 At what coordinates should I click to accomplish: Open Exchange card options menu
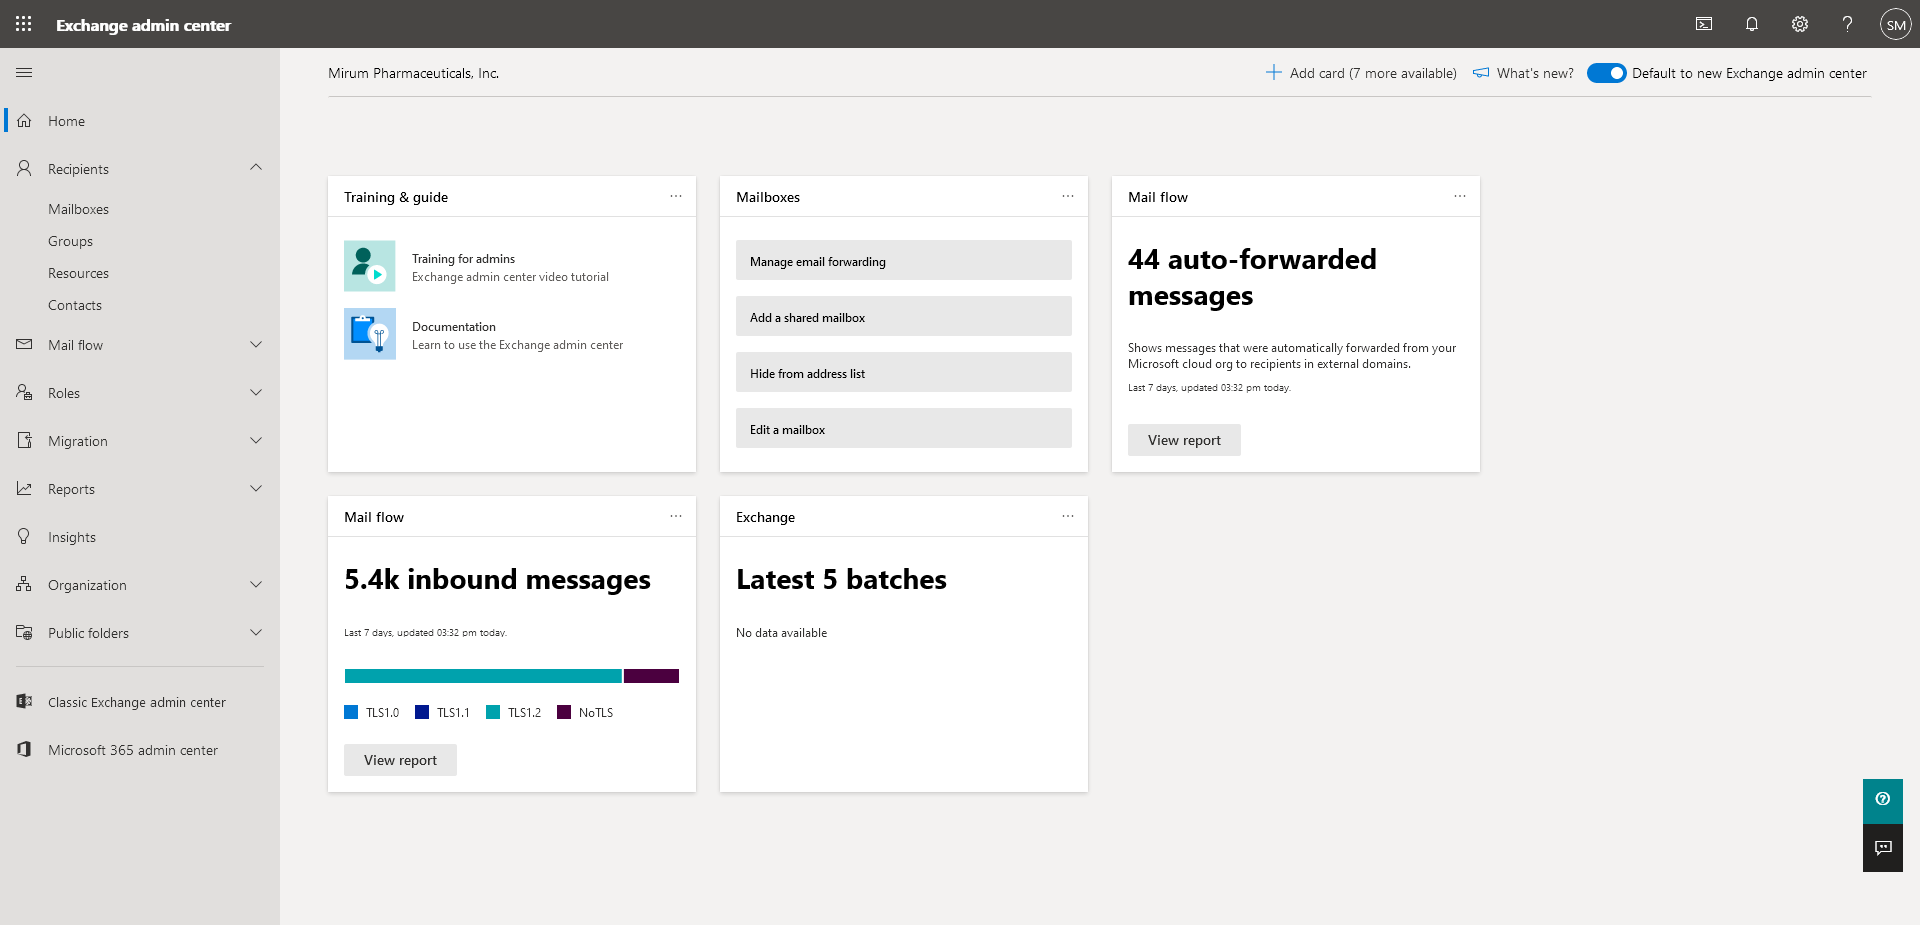[1068, 517]
